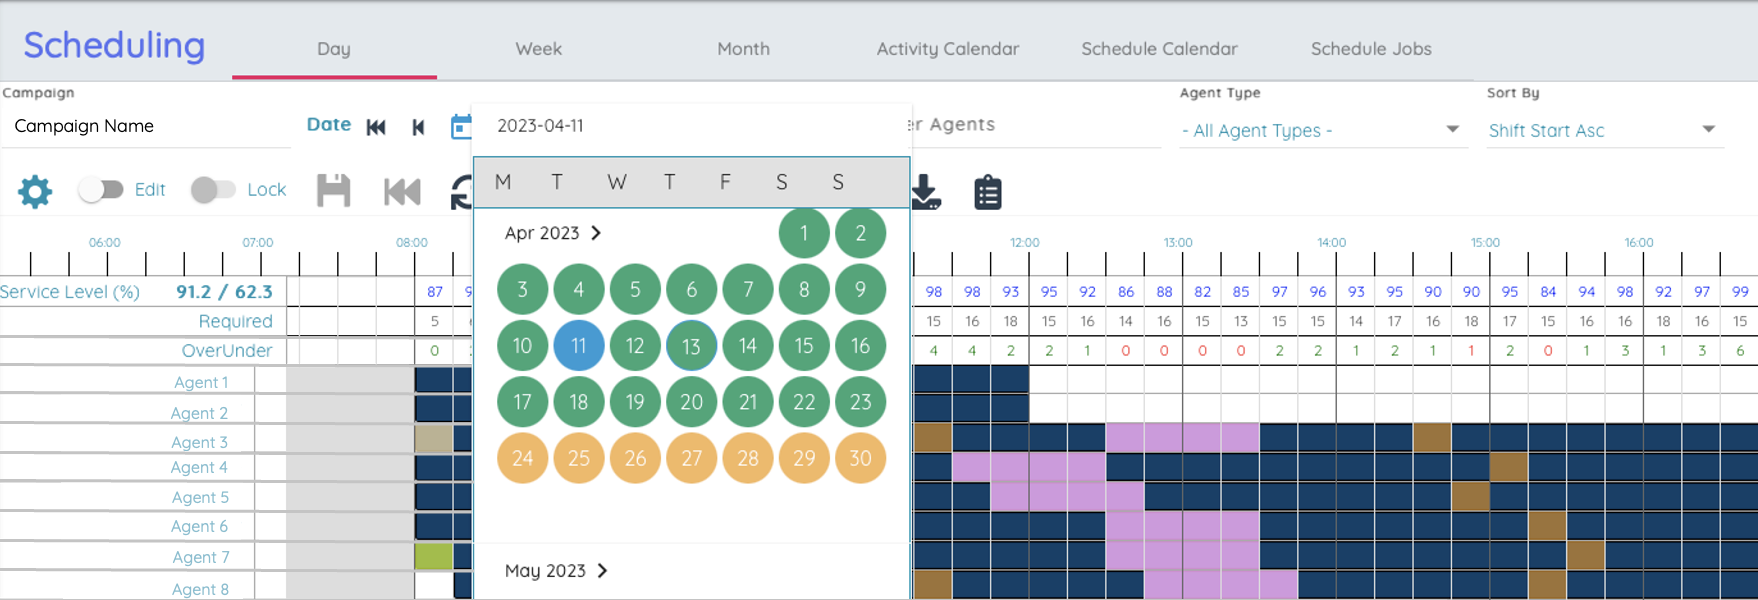This screenshot has width=1758, height=600.
Task: Open the settings gear icon
Action: coord(35,191)
